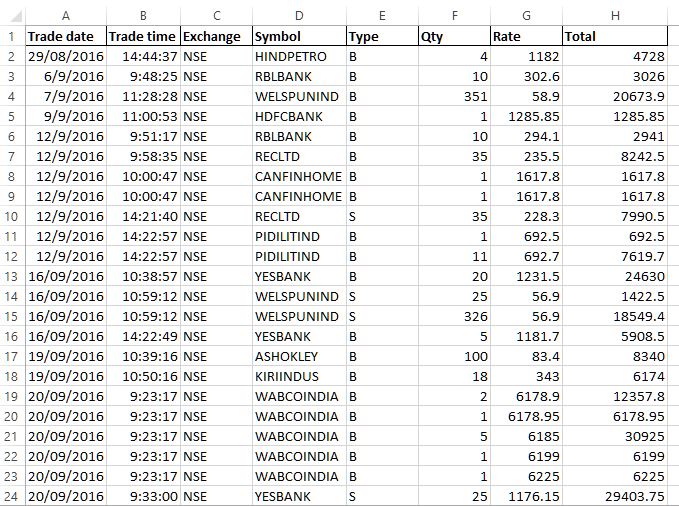679x506 pixels.
Task: Click the Qty header cell
Action: (454, 36)
